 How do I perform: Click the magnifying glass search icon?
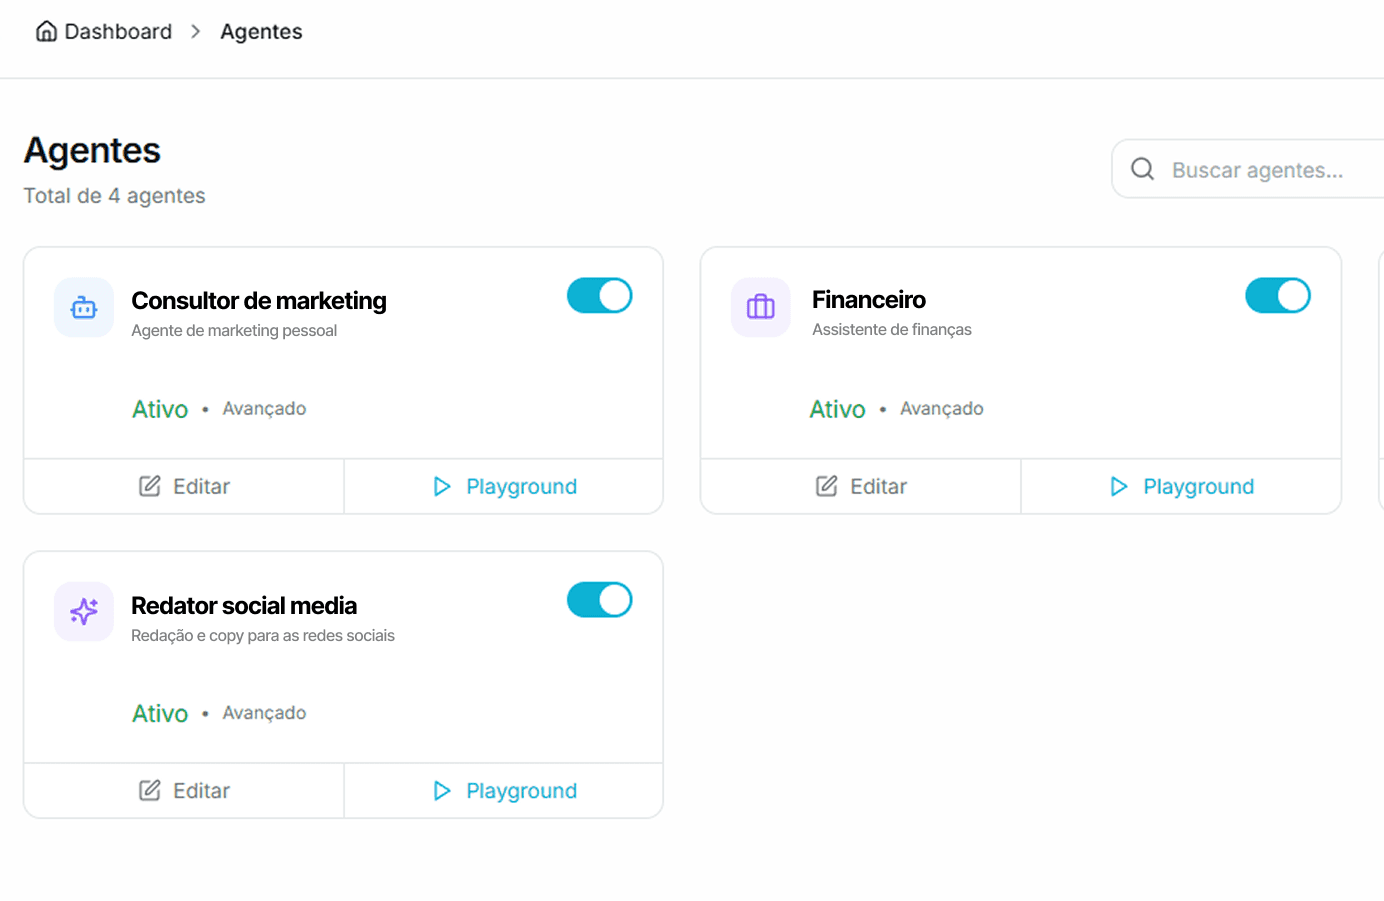coord(1142,169)
